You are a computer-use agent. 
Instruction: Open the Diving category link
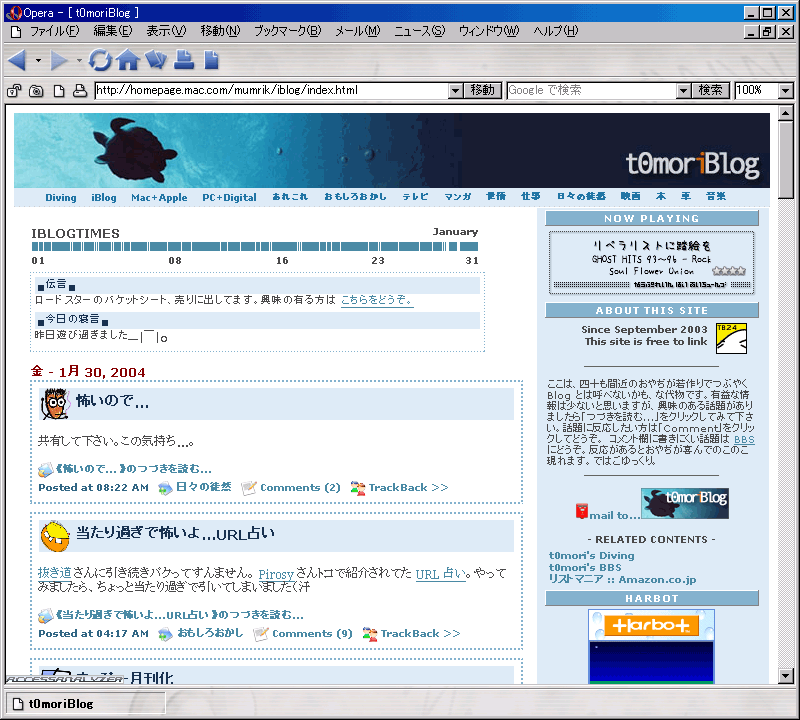click(61, 198)
